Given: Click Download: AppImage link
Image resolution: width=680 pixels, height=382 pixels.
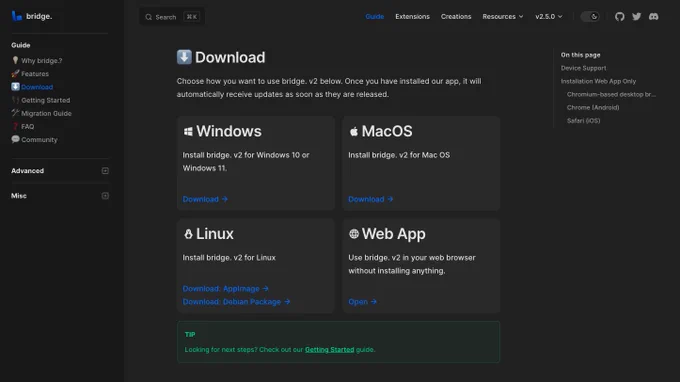Looking at the screenshot, I should (226, 288).
